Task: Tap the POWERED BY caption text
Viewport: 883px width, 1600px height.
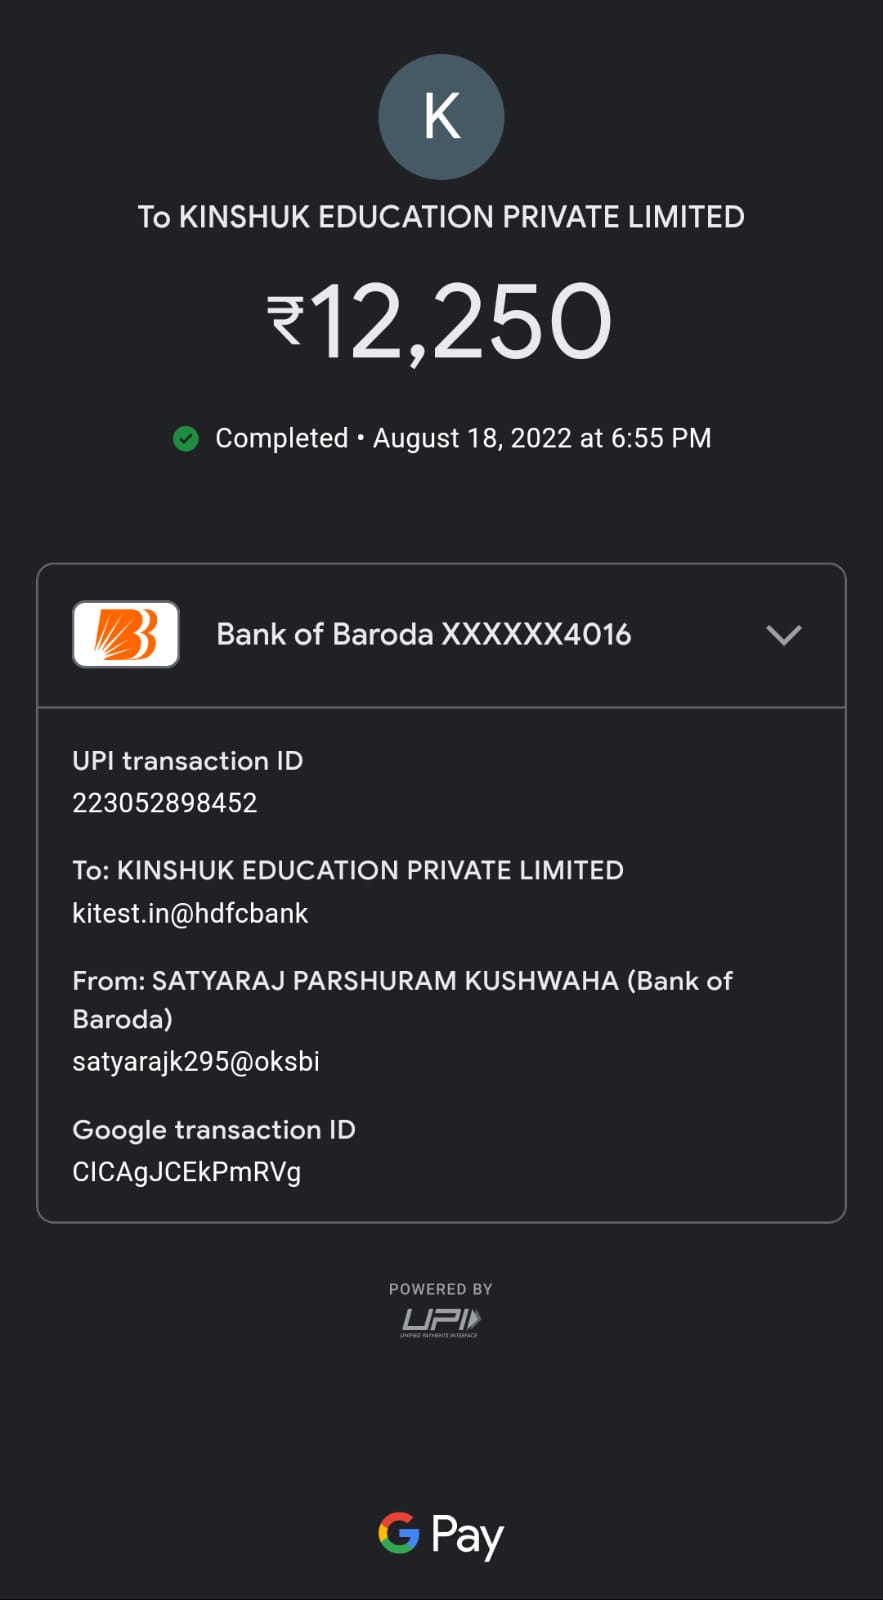Action: pyautogui.click(x=441, y=1289)
